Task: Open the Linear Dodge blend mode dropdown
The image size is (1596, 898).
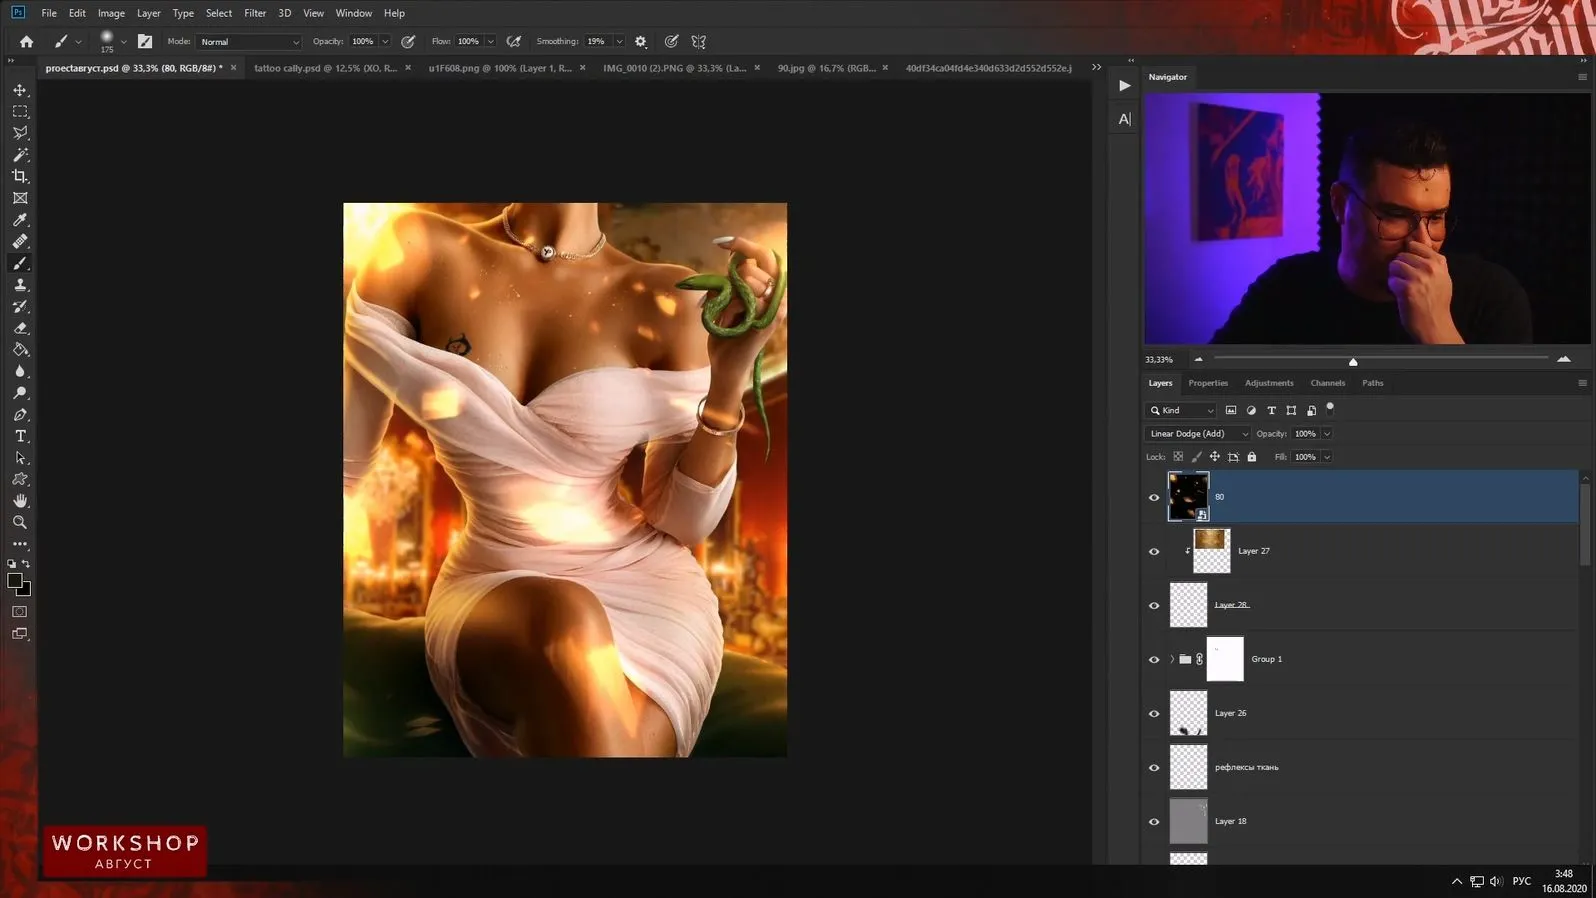Action: (x=1197, y=434)
